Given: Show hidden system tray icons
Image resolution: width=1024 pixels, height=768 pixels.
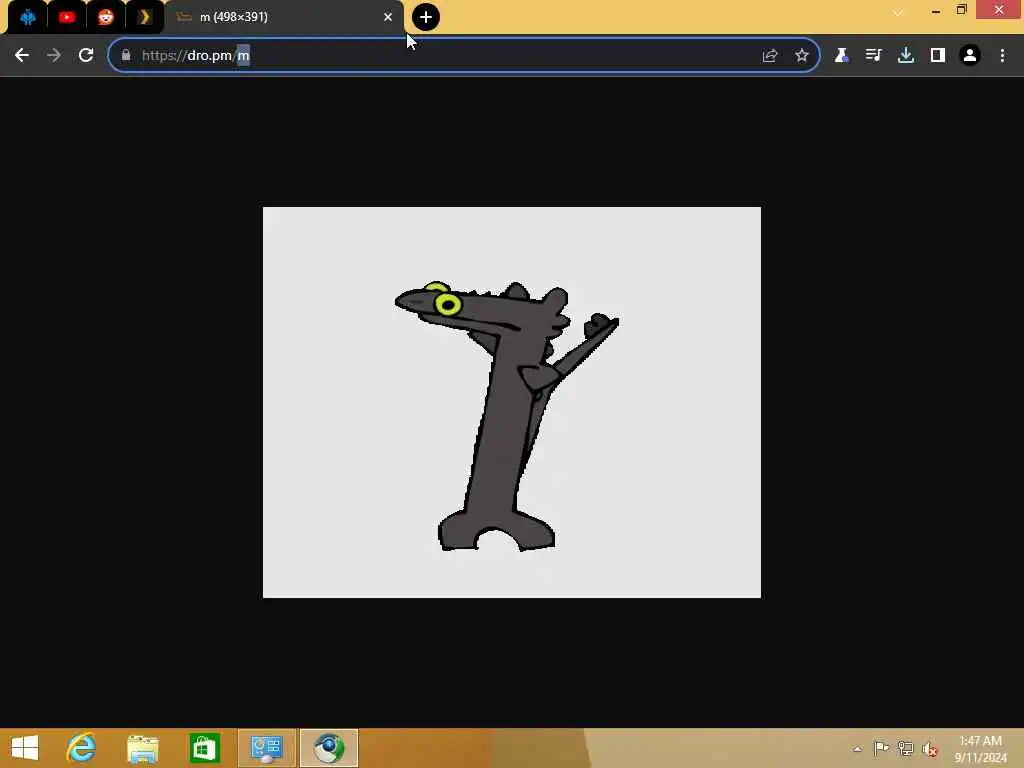Looking at the screenshot, I should [x=857, y=748].
